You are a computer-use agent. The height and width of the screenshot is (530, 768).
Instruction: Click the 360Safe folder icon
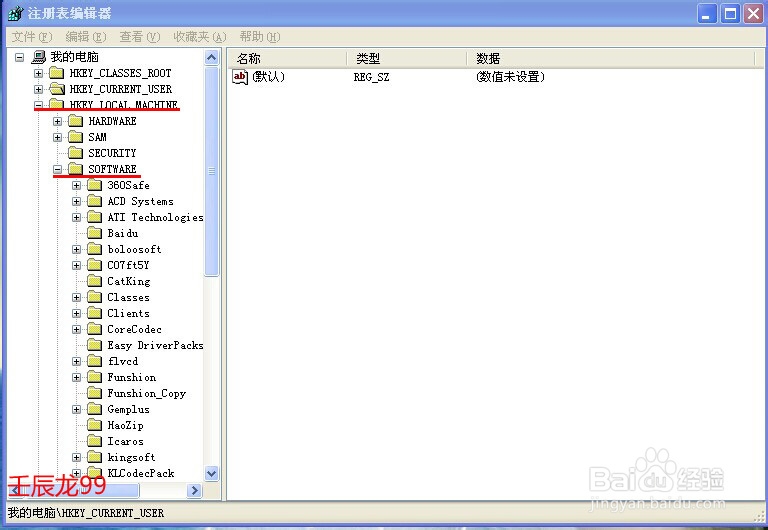pos(95,185)
